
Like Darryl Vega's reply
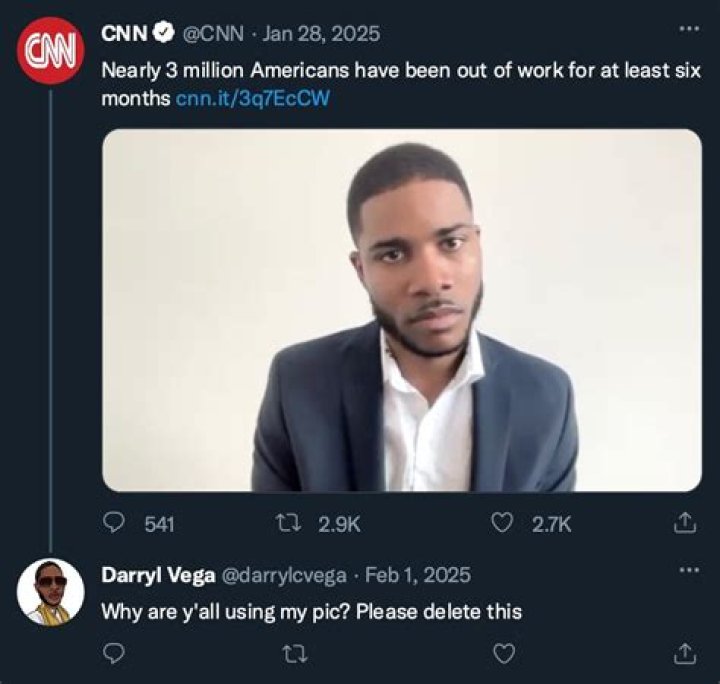[x=505, y=653]
